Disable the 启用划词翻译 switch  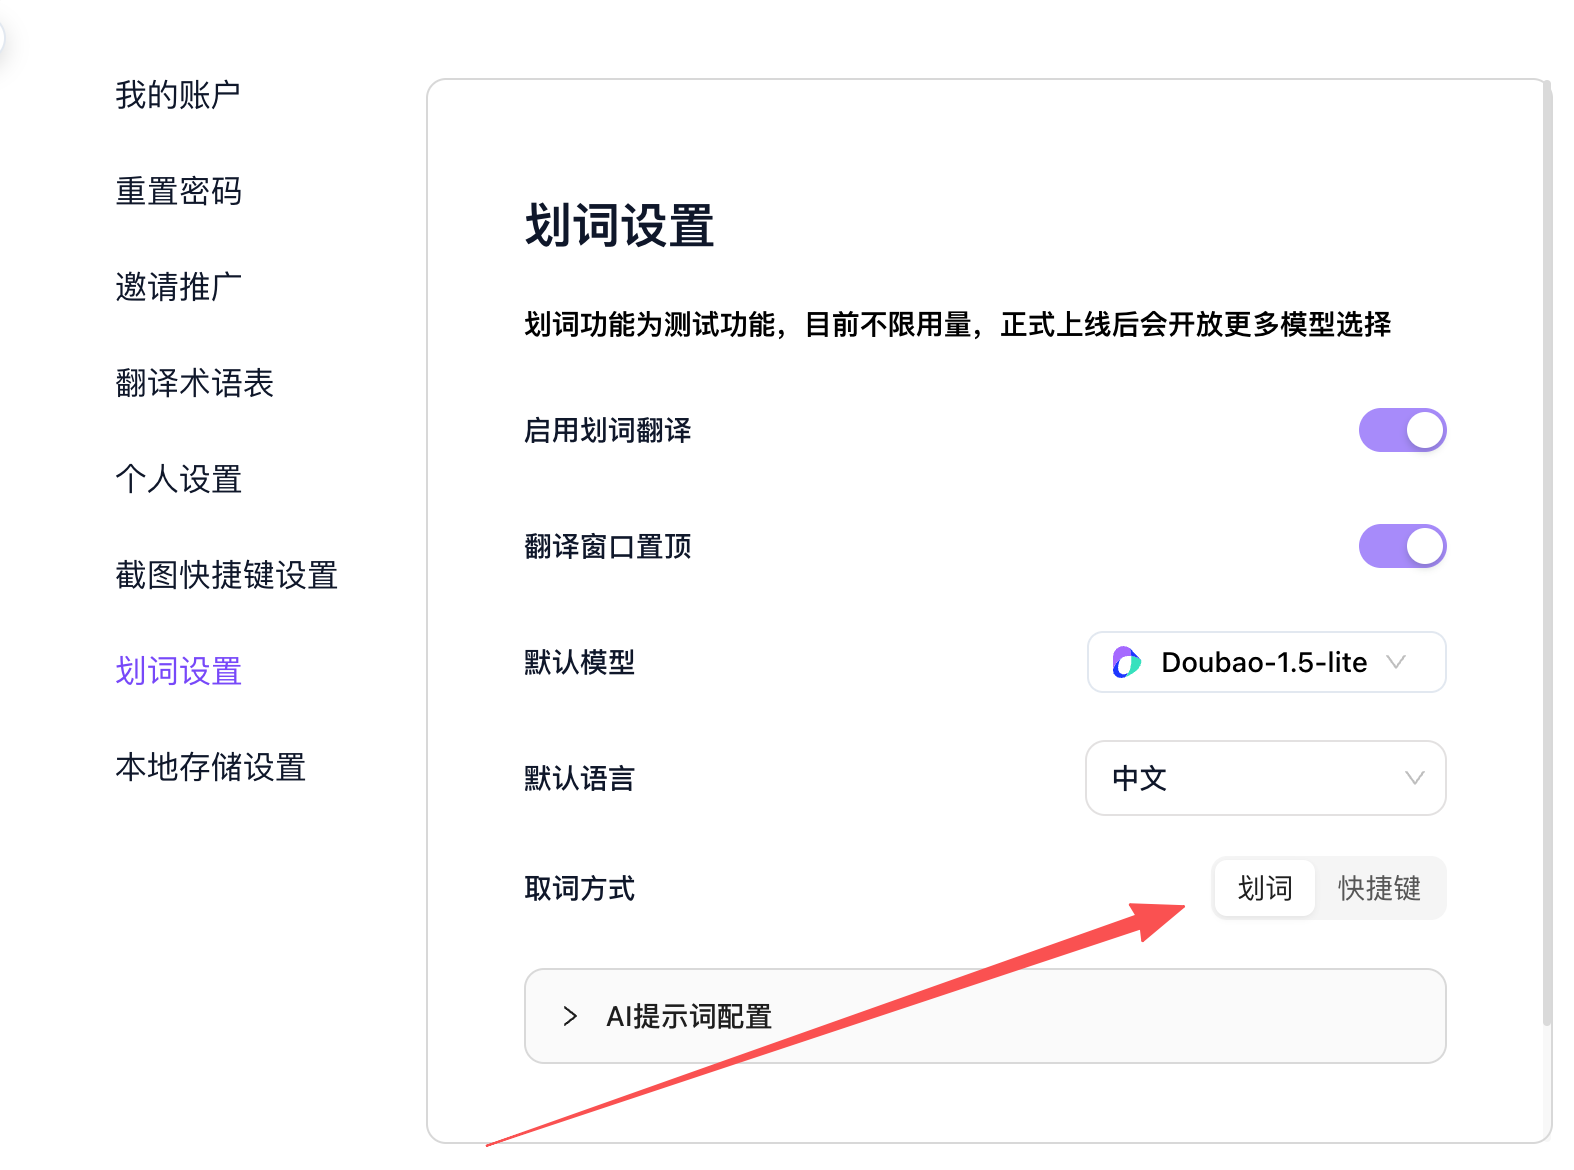[1401, 430]
